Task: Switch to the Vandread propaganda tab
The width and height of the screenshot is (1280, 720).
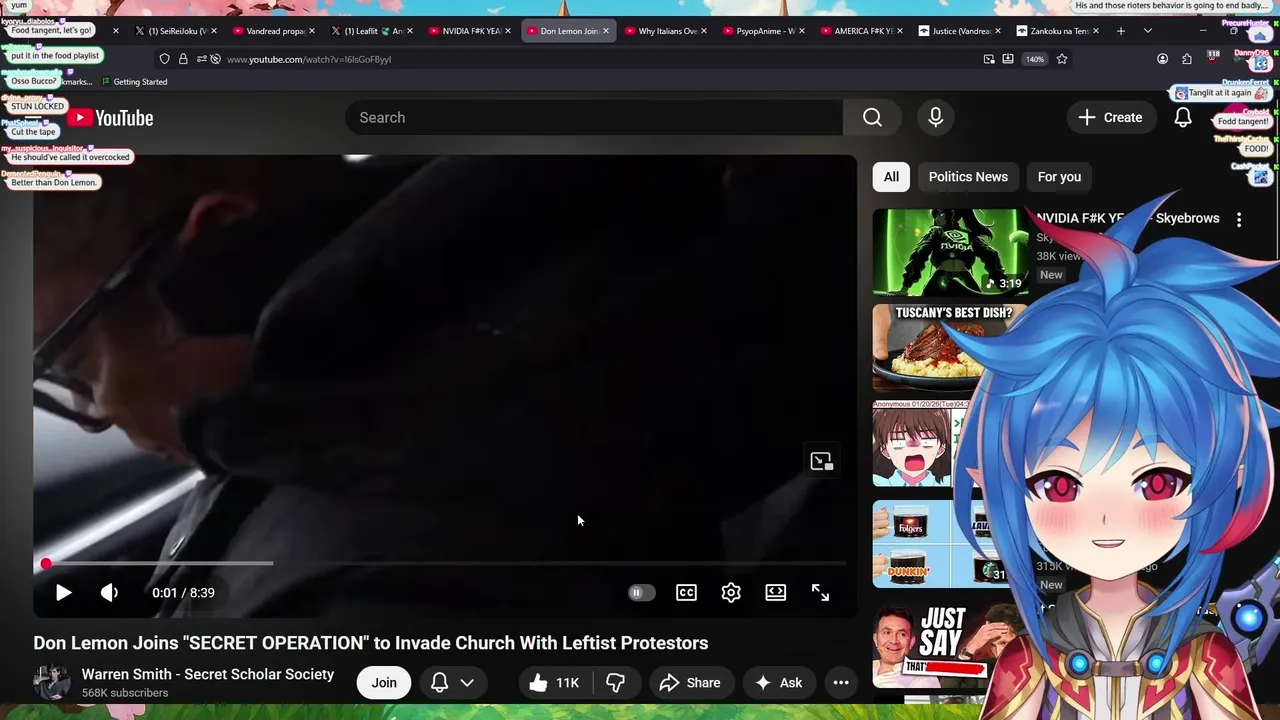Action: point(273,31)
